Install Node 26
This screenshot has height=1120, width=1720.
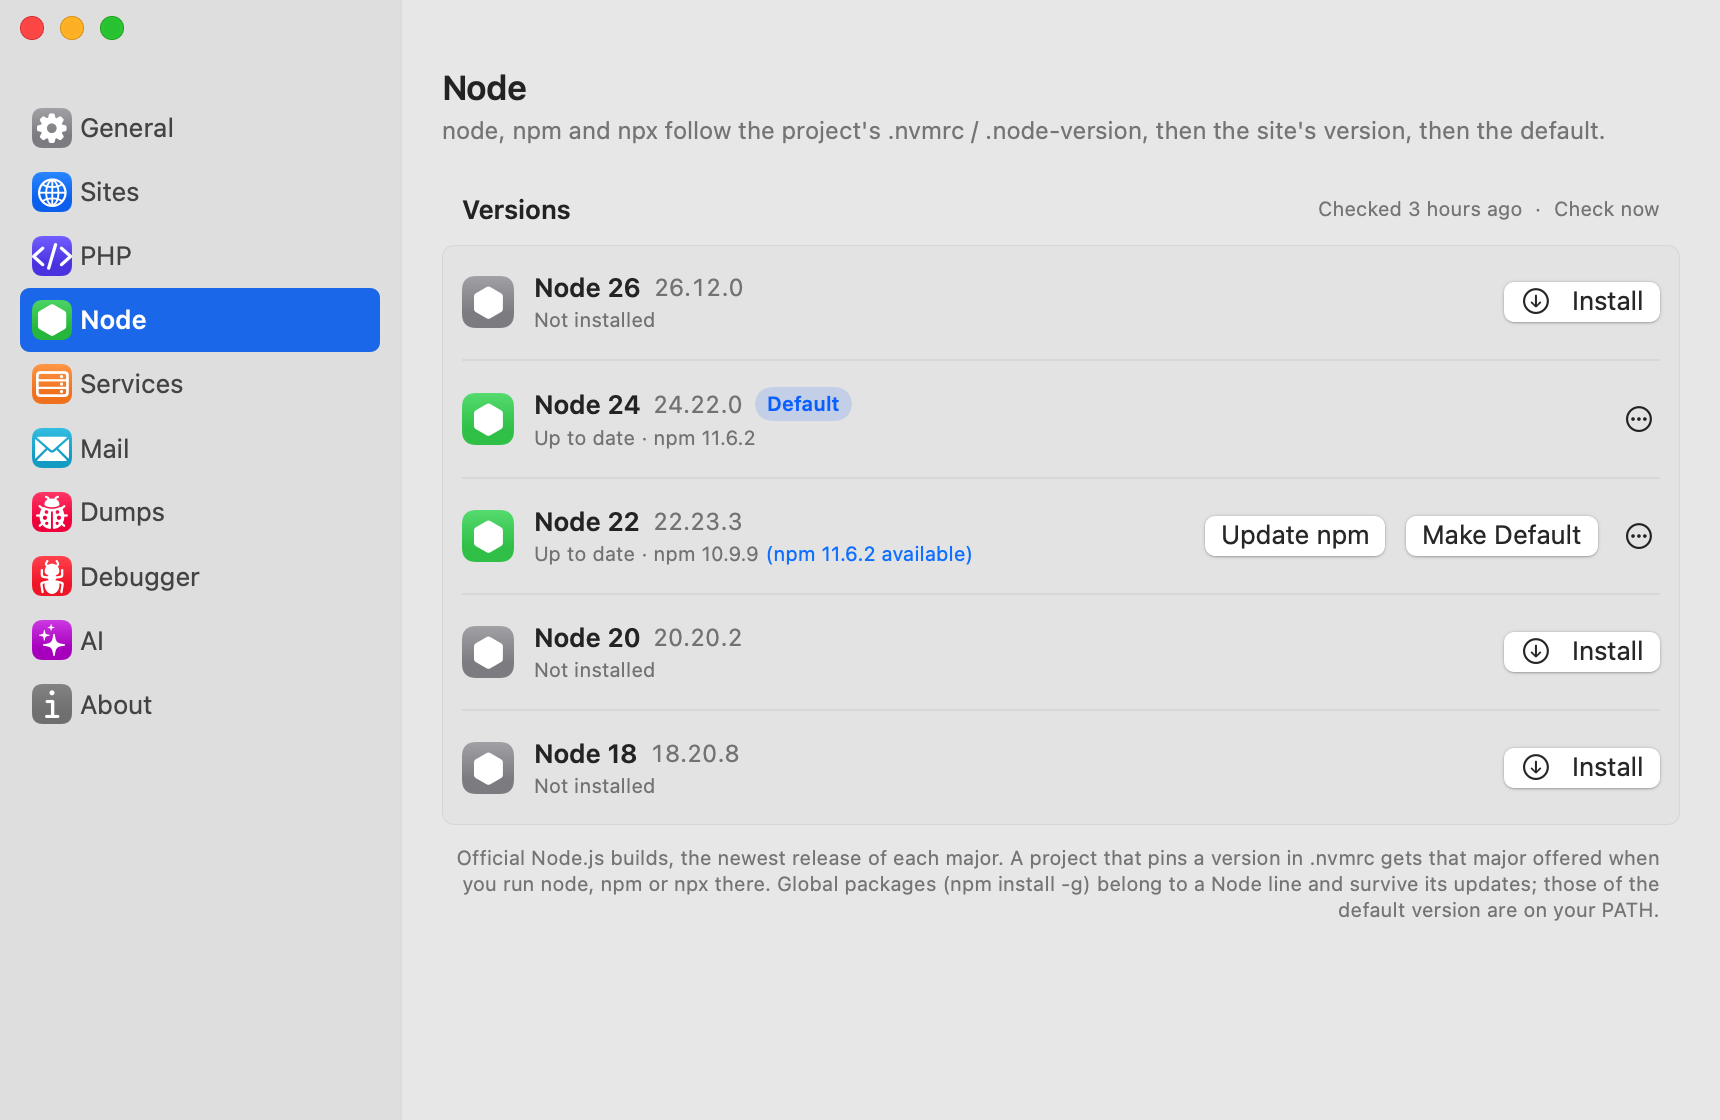[1582, 302]
